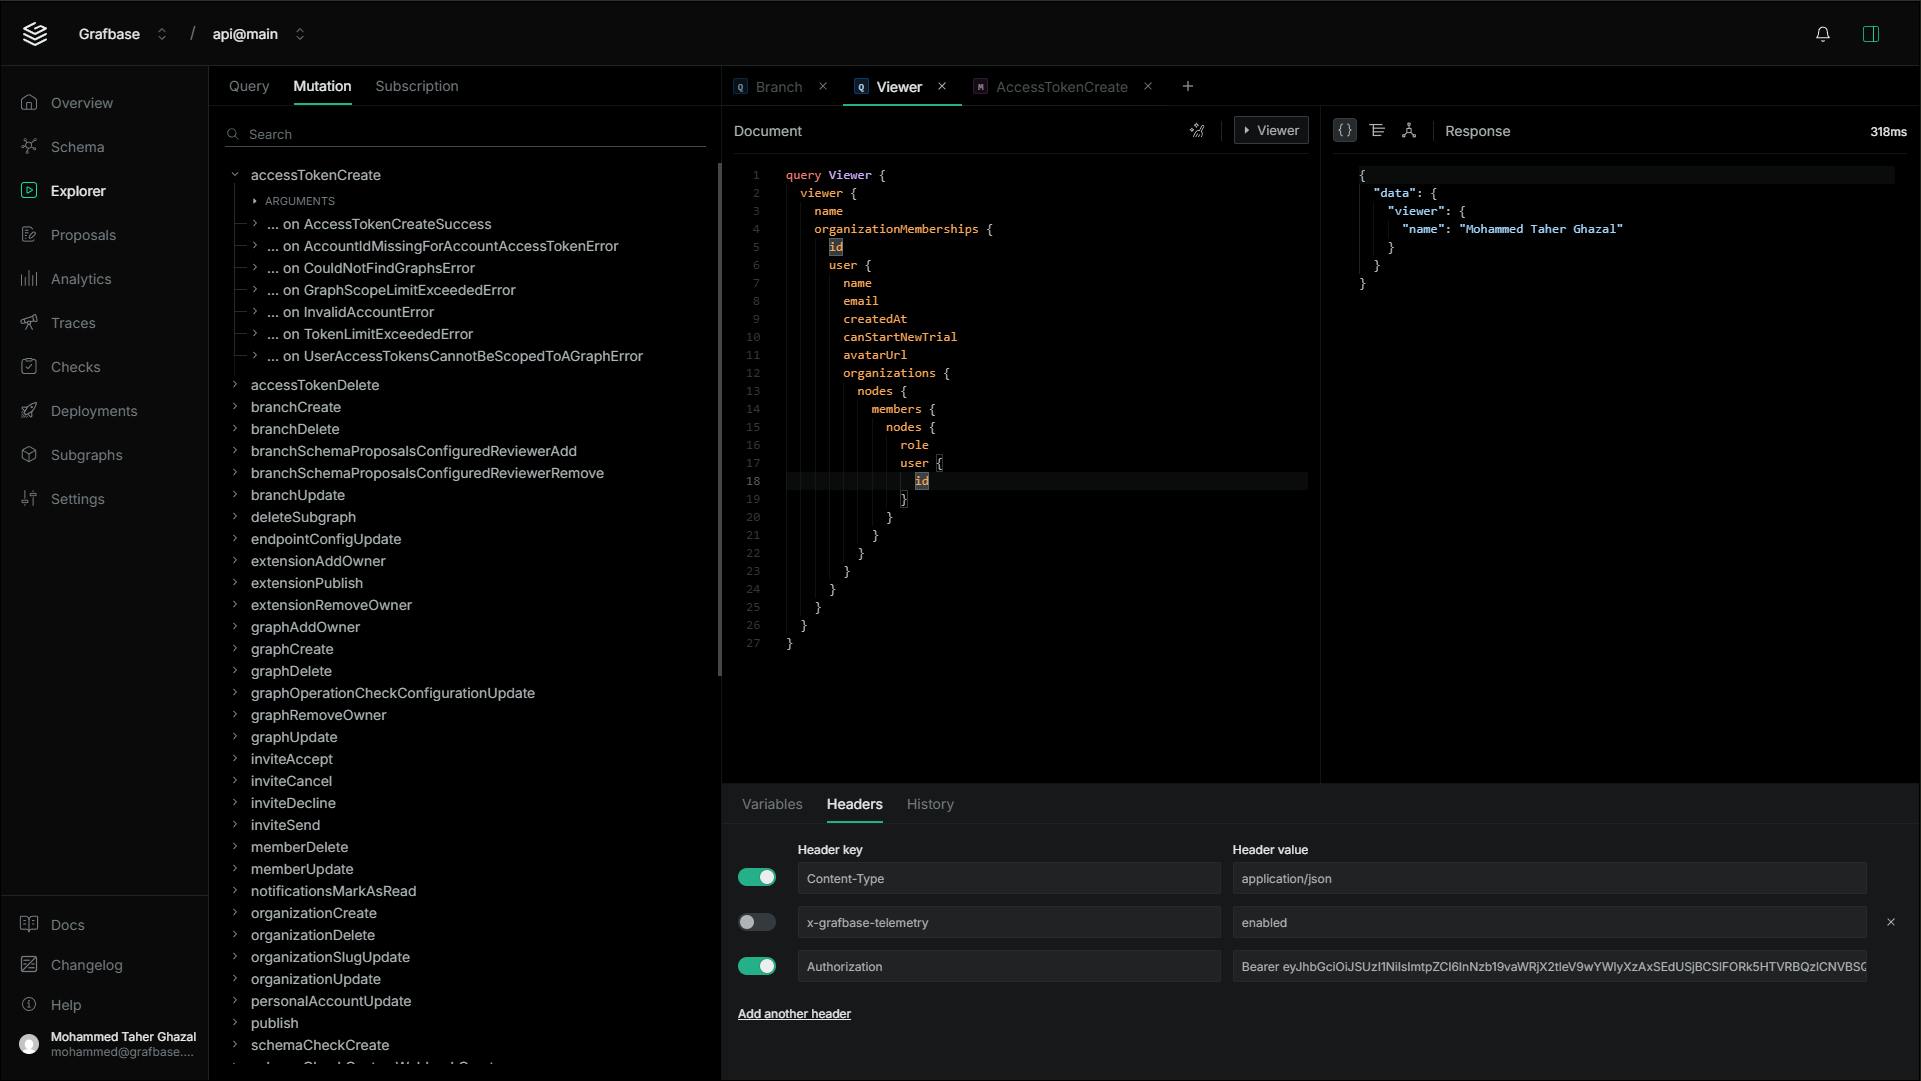Click the notifications bell icon
Viewport: 1921px width, 1081px height.
1822,34
